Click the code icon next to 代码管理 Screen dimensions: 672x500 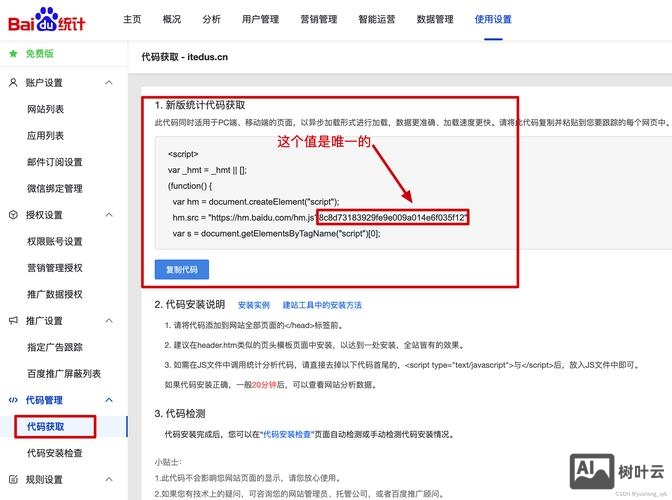click(13, 400)
